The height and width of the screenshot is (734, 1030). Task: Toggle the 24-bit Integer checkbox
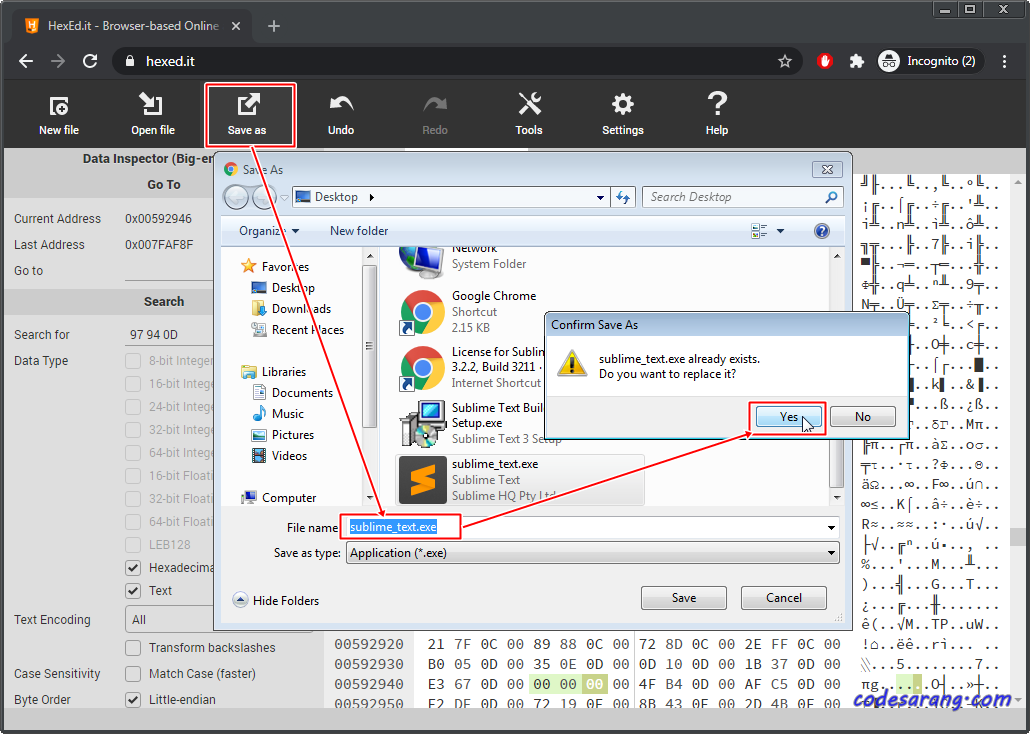[x=133, y=407]
